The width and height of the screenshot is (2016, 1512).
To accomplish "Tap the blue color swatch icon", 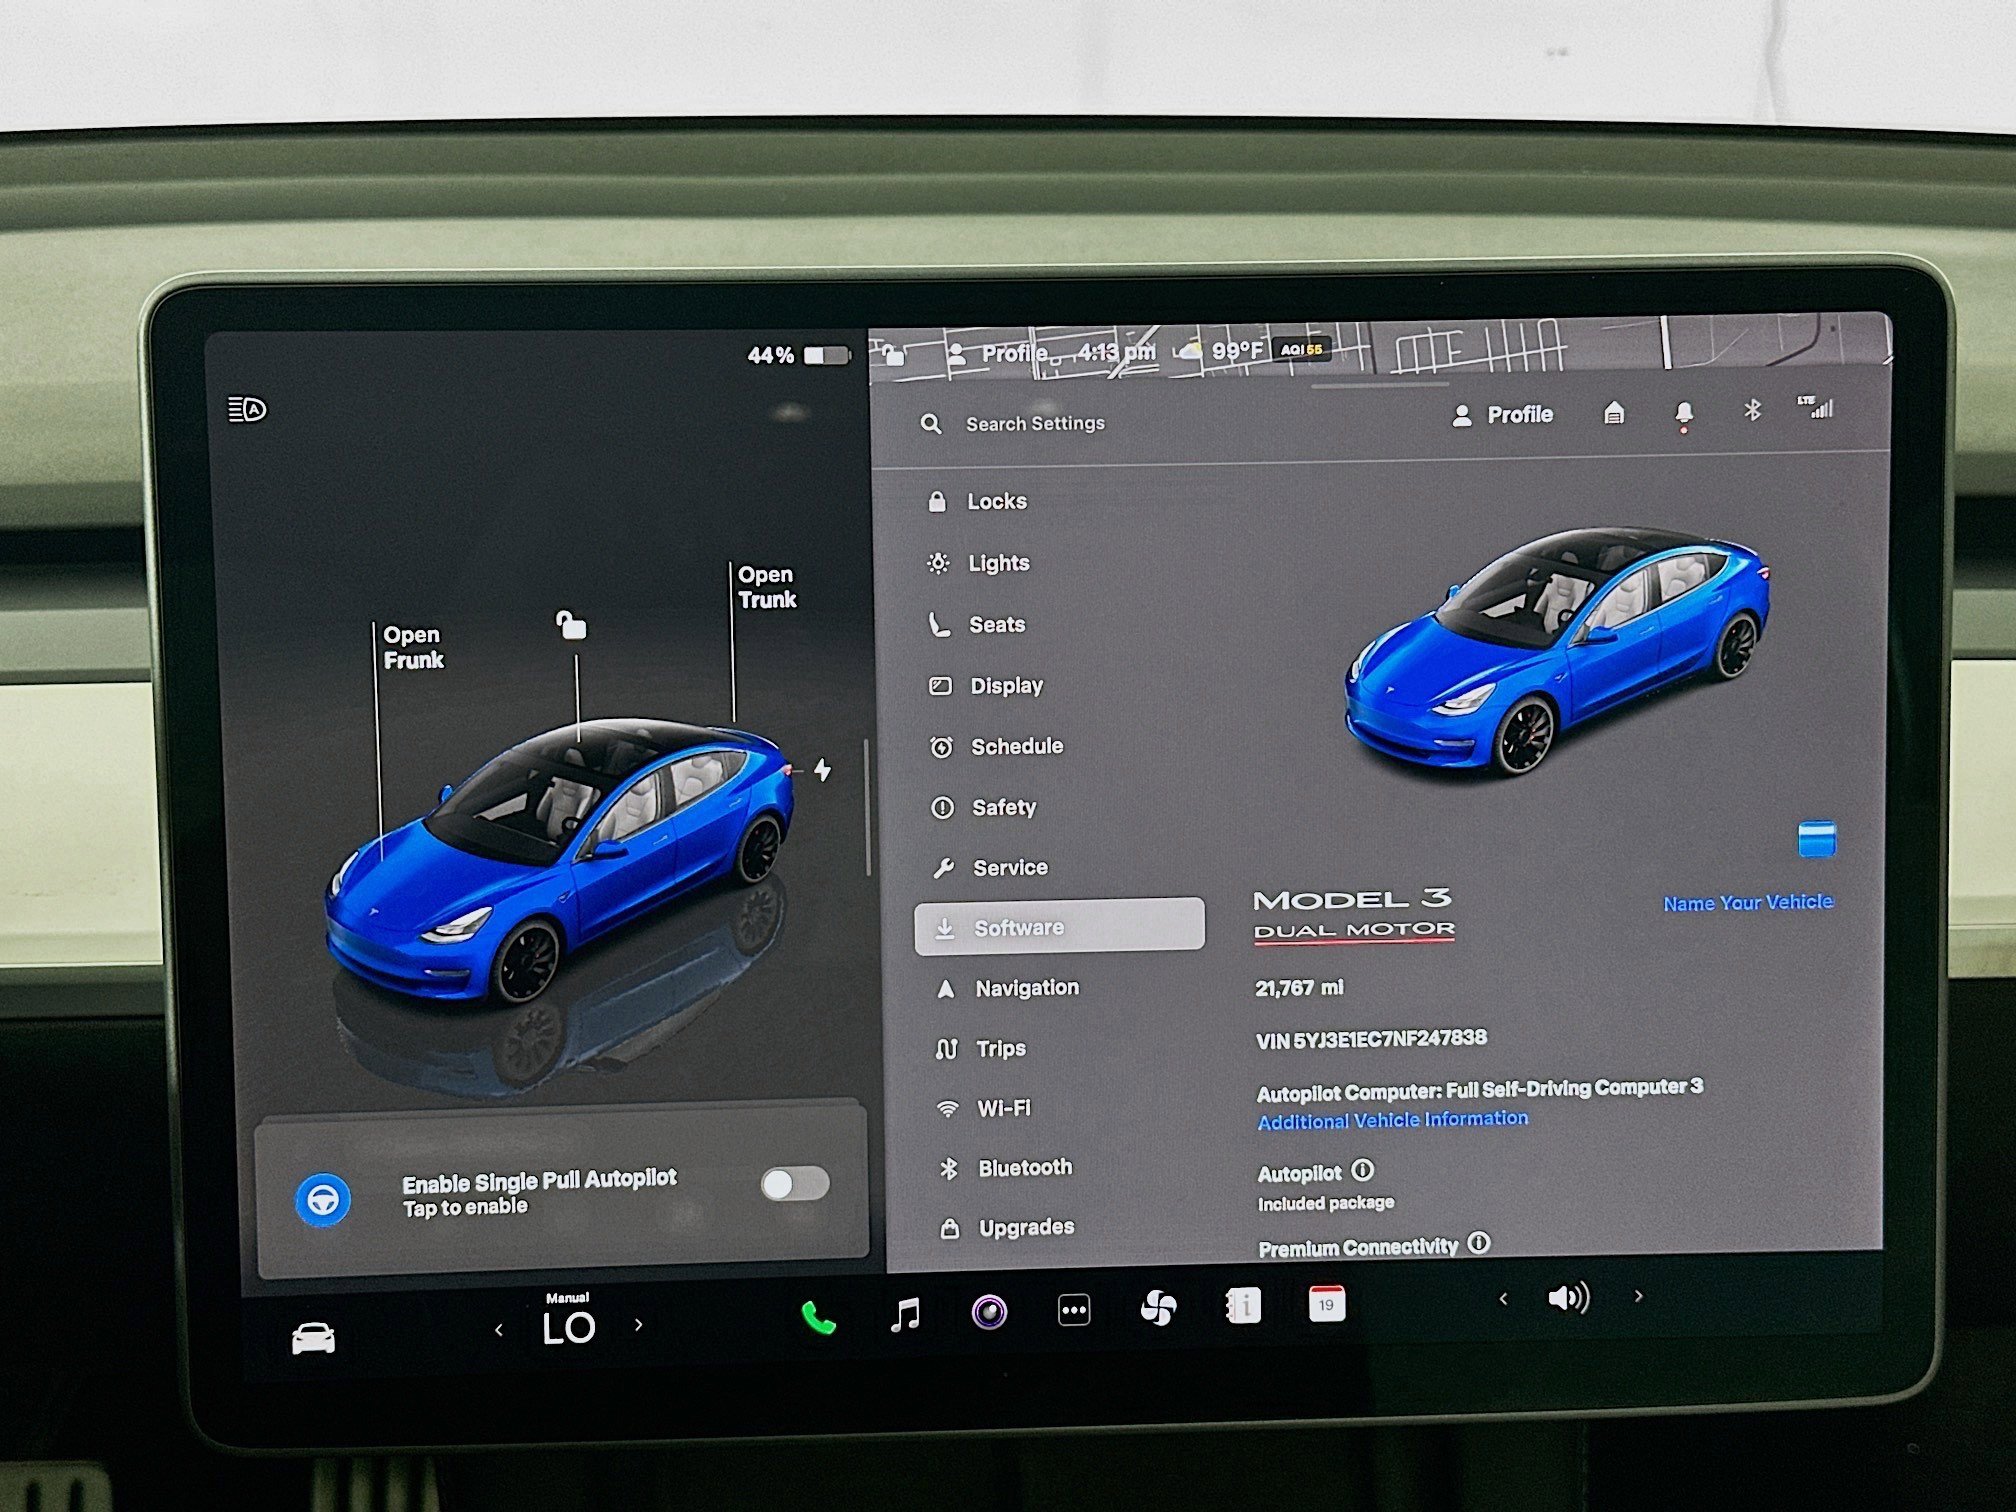I will [1817, 839].
